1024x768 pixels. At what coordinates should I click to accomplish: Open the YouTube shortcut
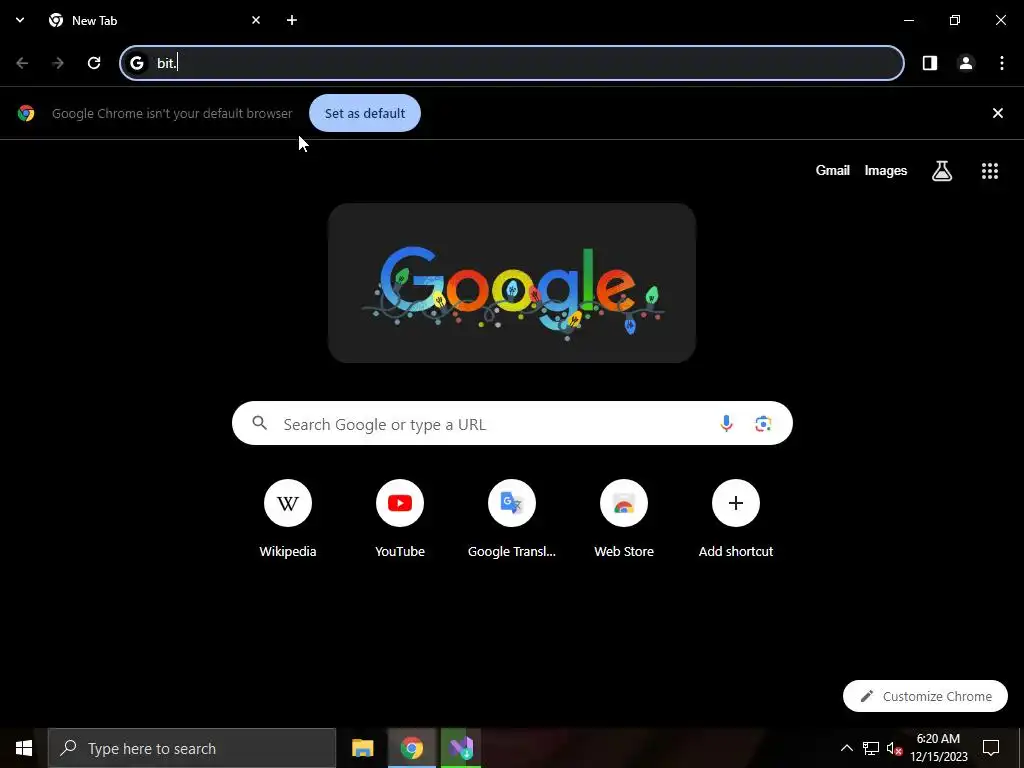click(x=400, y=519)
